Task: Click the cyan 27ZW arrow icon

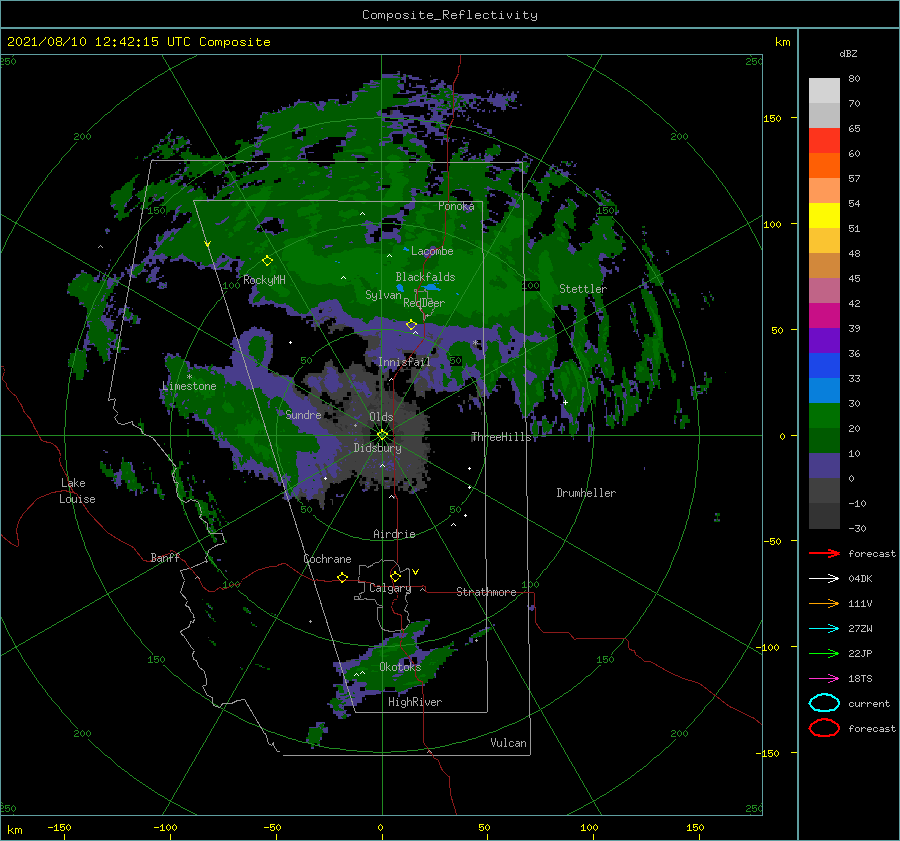Action: point(824,629)
